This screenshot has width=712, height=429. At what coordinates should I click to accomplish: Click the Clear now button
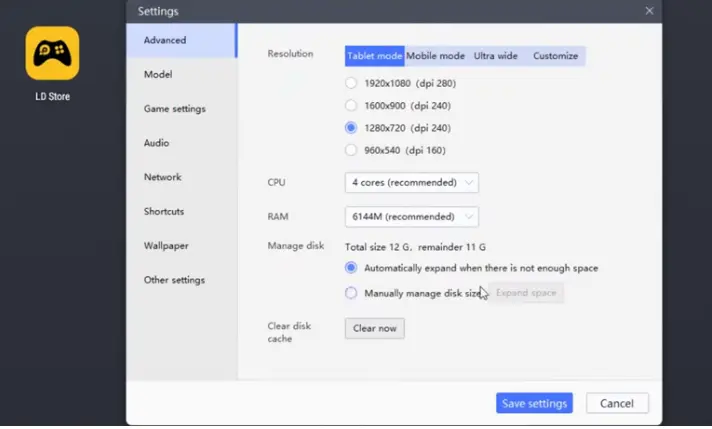[374, 328]
